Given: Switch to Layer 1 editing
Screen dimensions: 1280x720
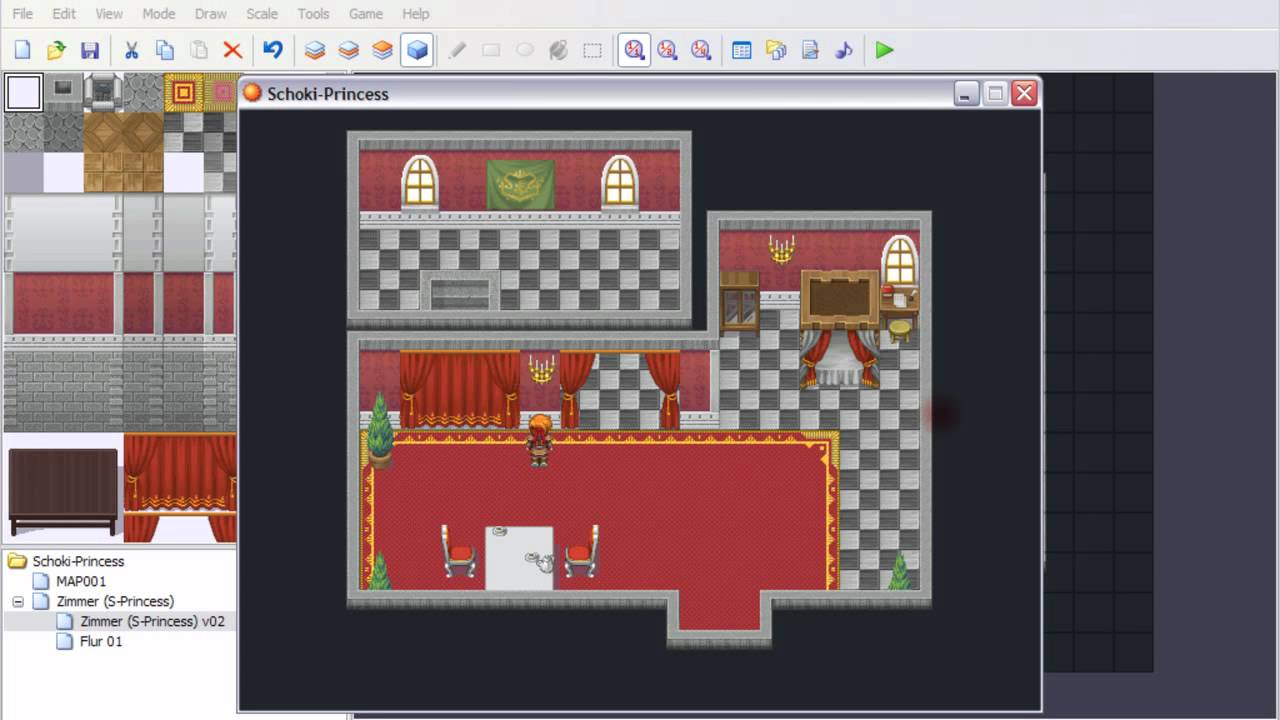Looking at the screenshot, I should 315,50.
